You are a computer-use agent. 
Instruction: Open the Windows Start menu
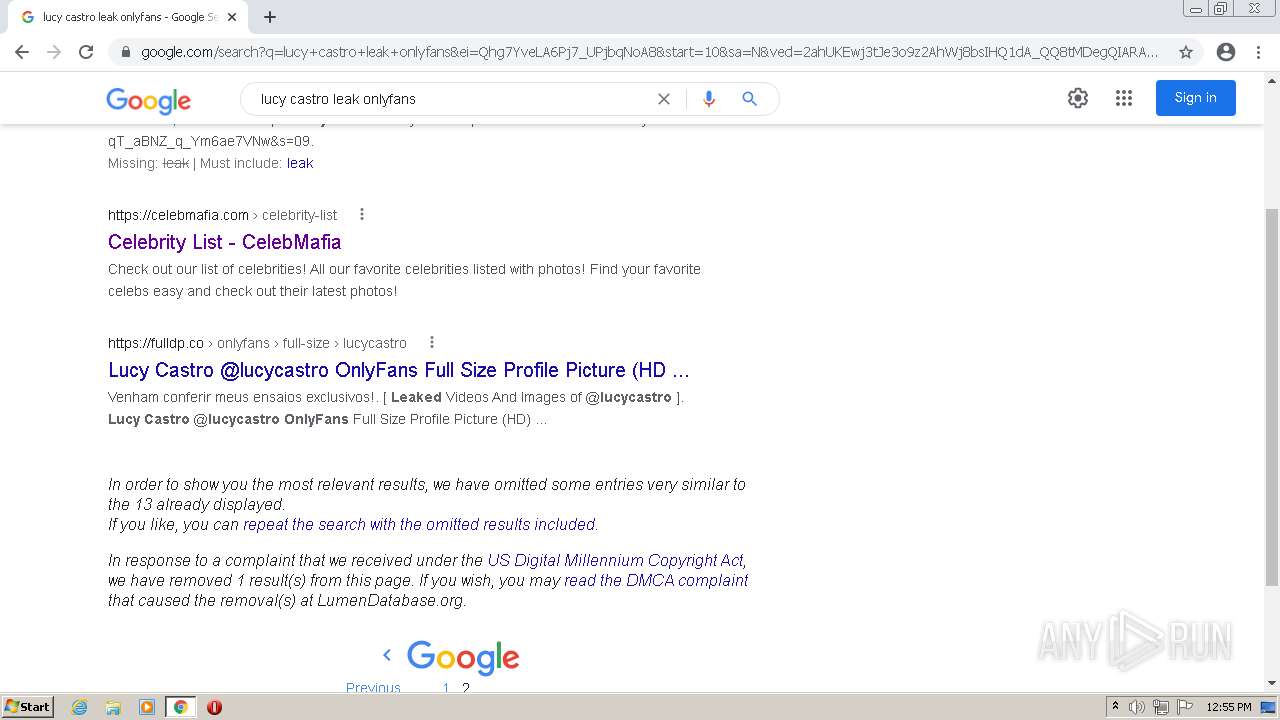(28, 707)
